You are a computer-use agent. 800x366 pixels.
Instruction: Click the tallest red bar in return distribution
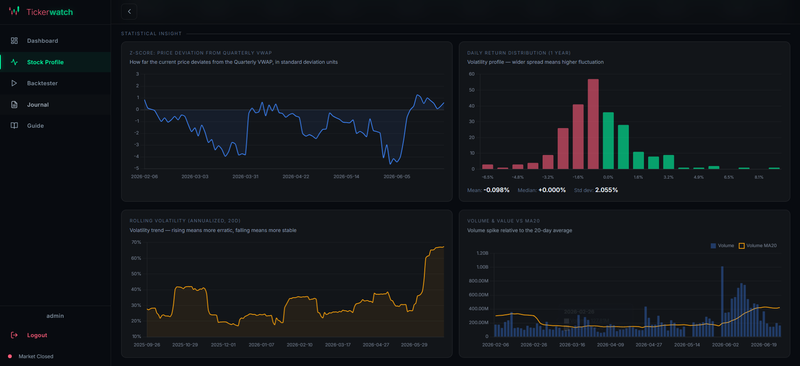point(593,124)
